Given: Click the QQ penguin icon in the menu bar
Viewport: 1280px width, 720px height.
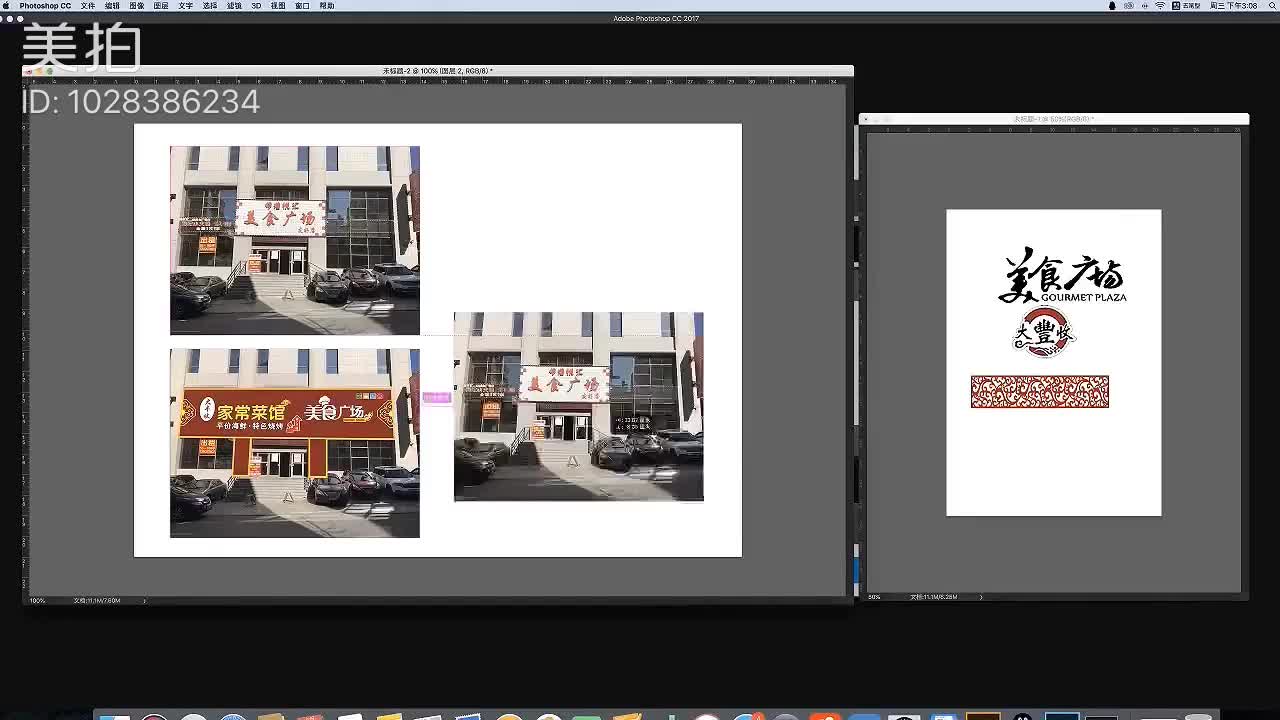Looking at the screenshot, I should pyautogui.click(x=1113, y=6).
